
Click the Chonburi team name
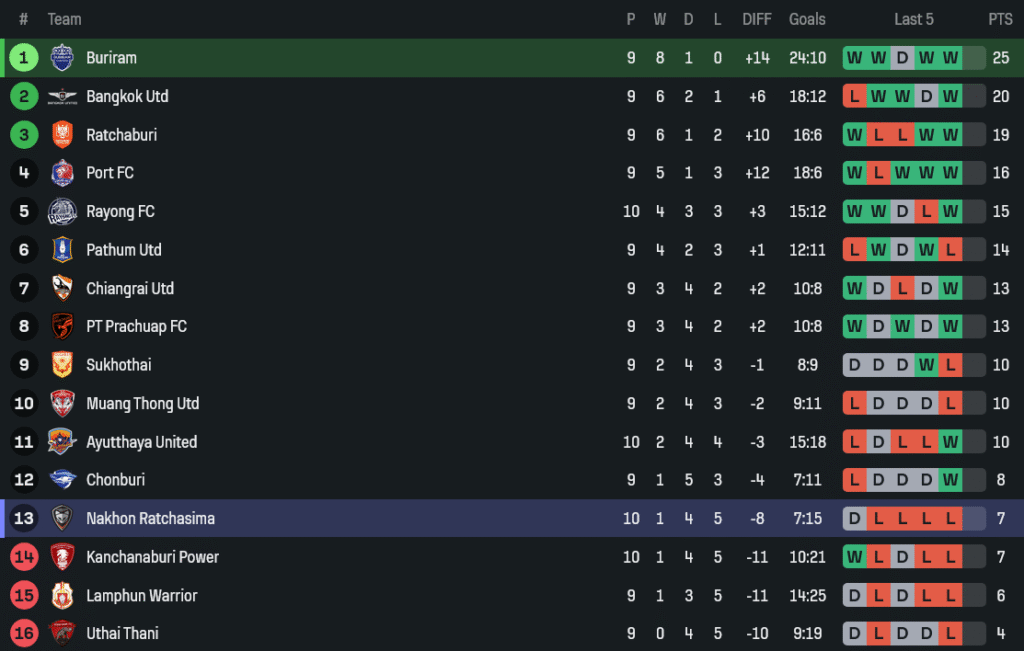[x=115, y=480]
